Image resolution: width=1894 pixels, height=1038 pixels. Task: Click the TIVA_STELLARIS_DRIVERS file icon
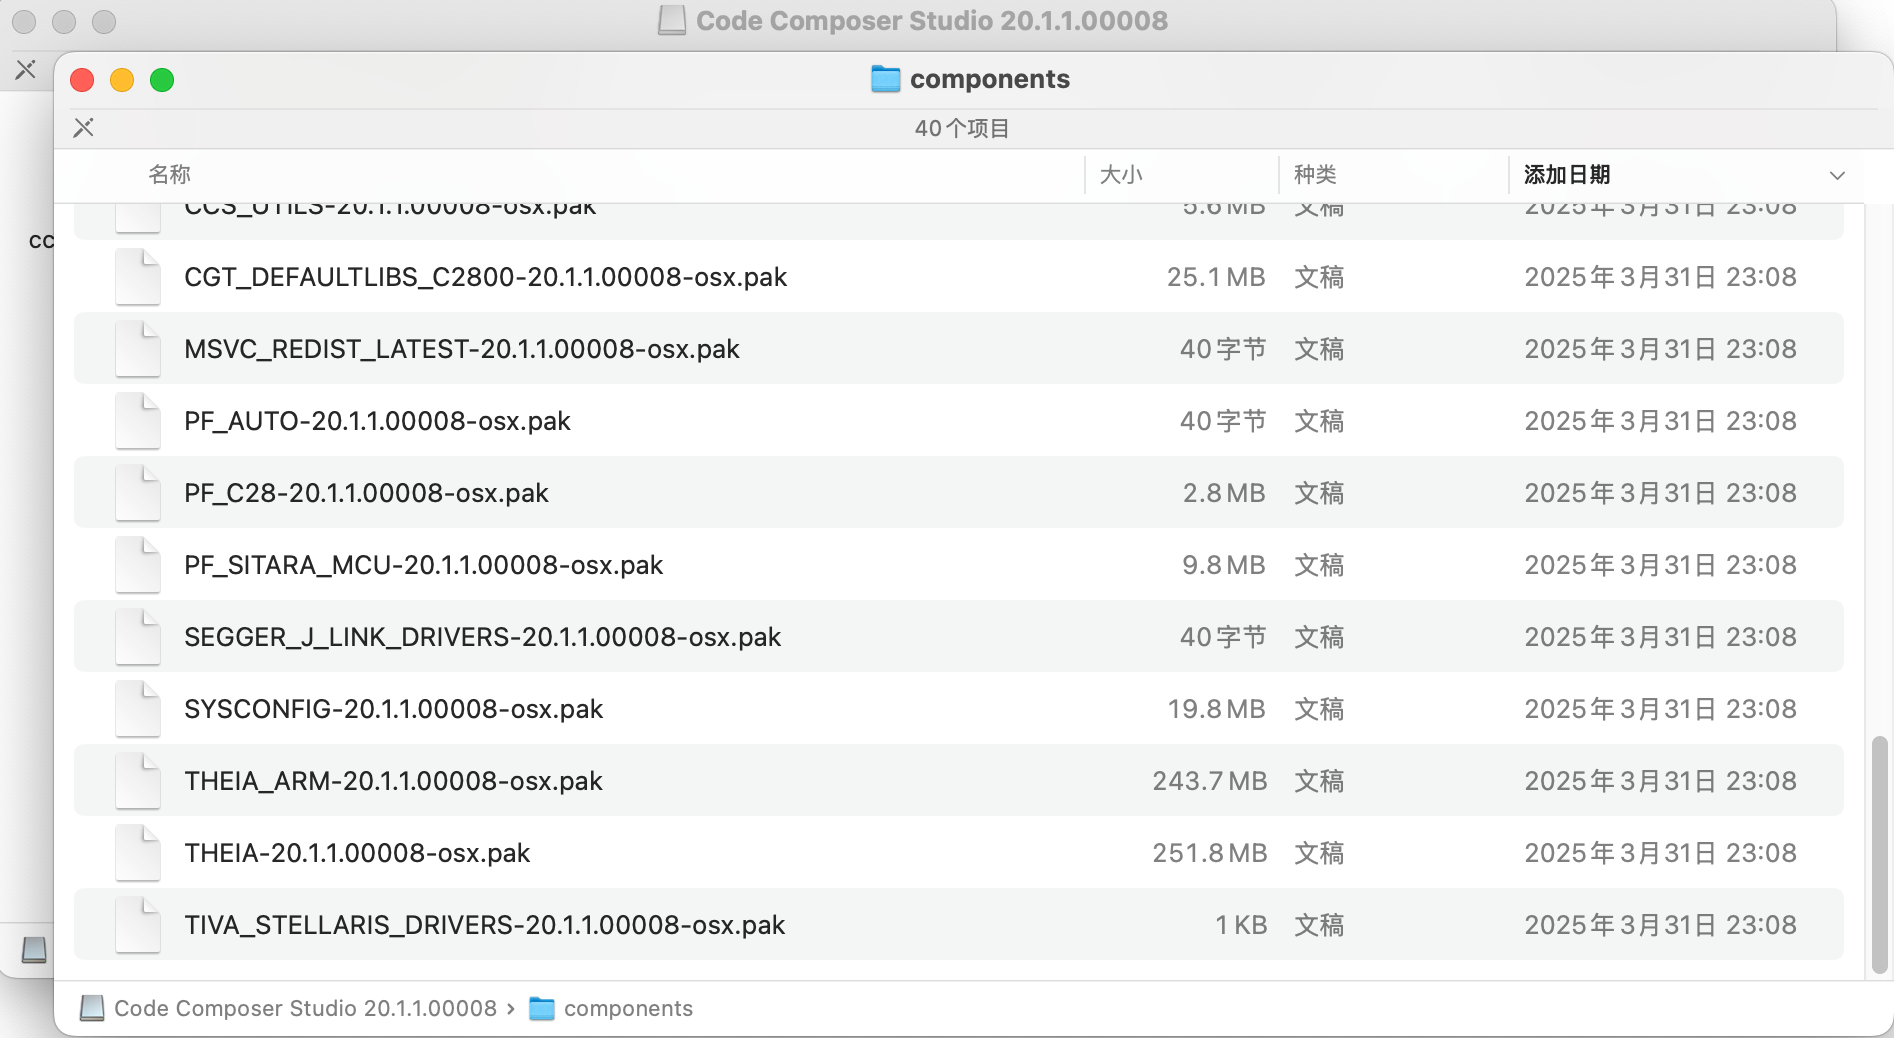tap(138, 925)
